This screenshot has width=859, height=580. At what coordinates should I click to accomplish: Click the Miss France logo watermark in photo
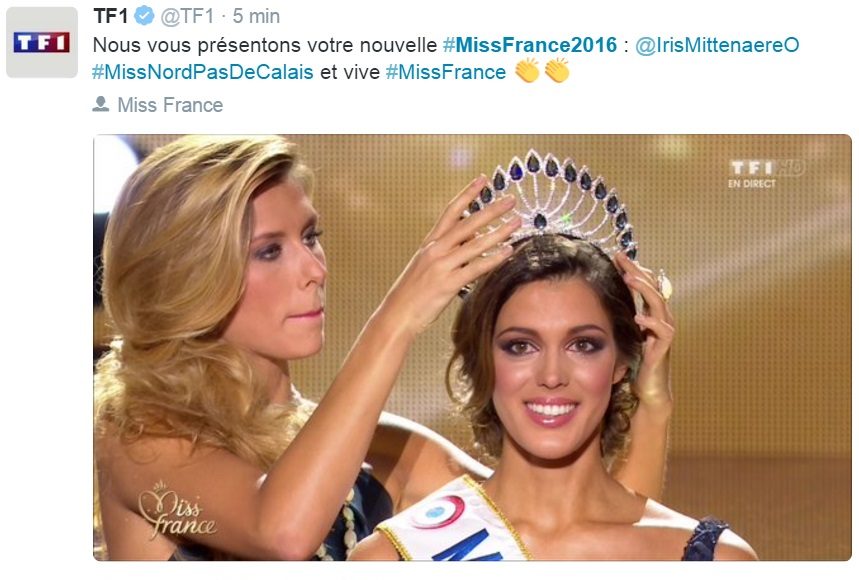[176, 511]
